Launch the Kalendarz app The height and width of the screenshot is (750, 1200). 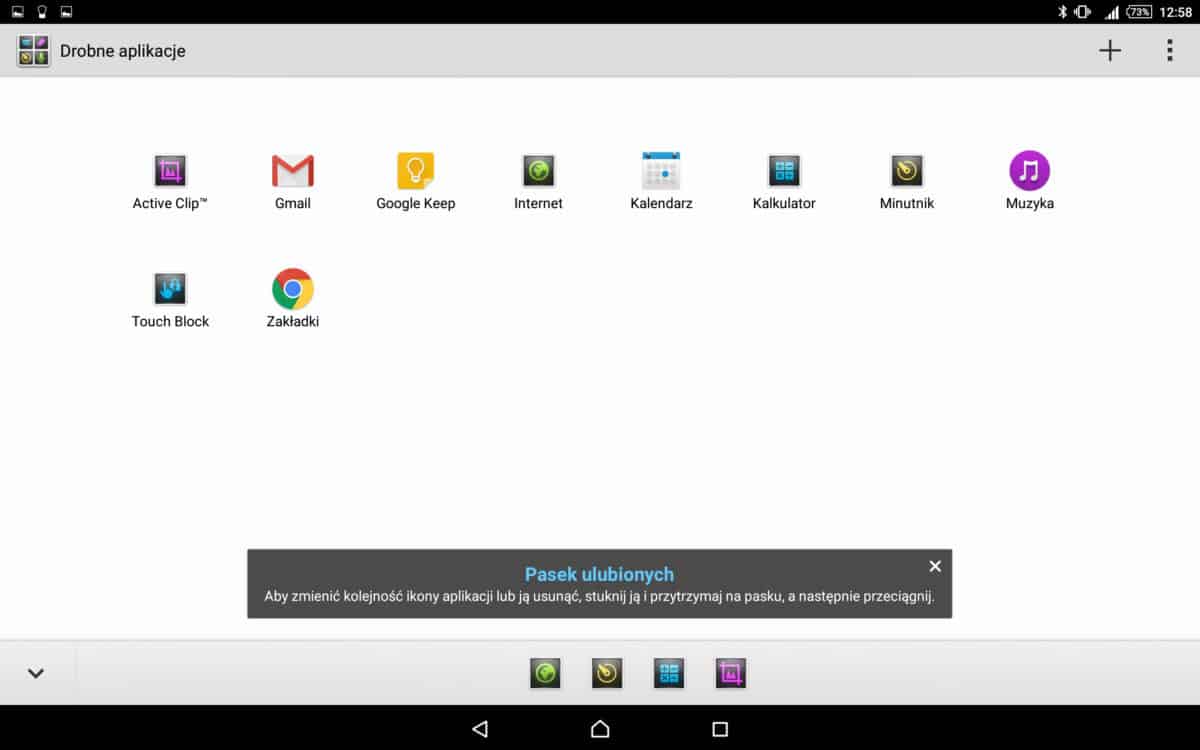[661, 172]
